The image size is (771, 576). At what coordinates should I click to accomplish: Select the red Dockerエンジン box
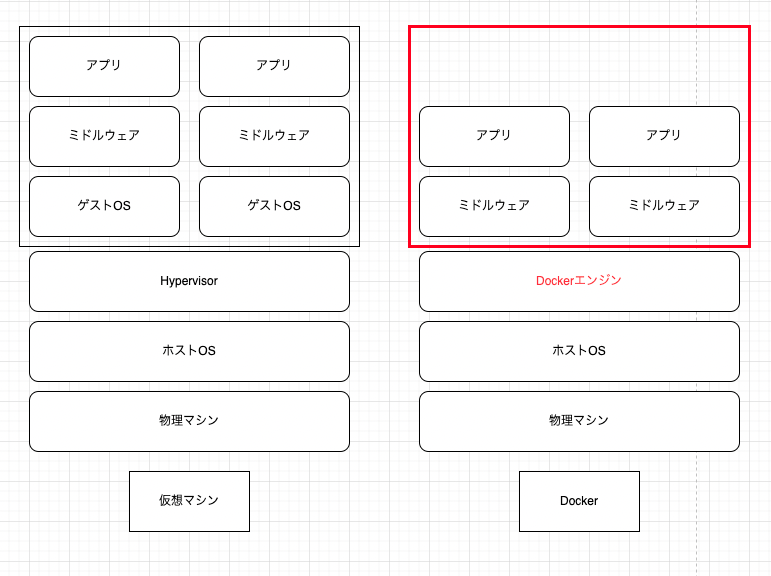[x=579, y=281]
